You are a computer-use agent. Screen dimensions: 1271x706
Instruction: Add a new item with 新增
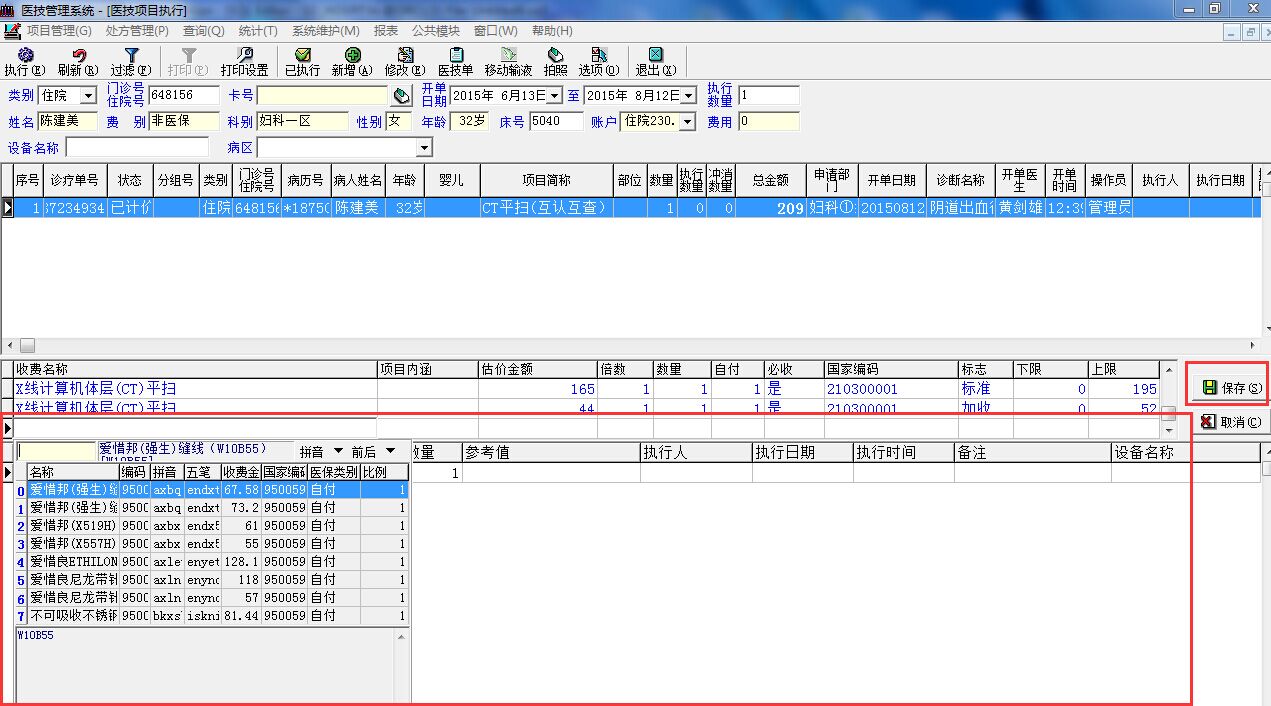(352, 61)
